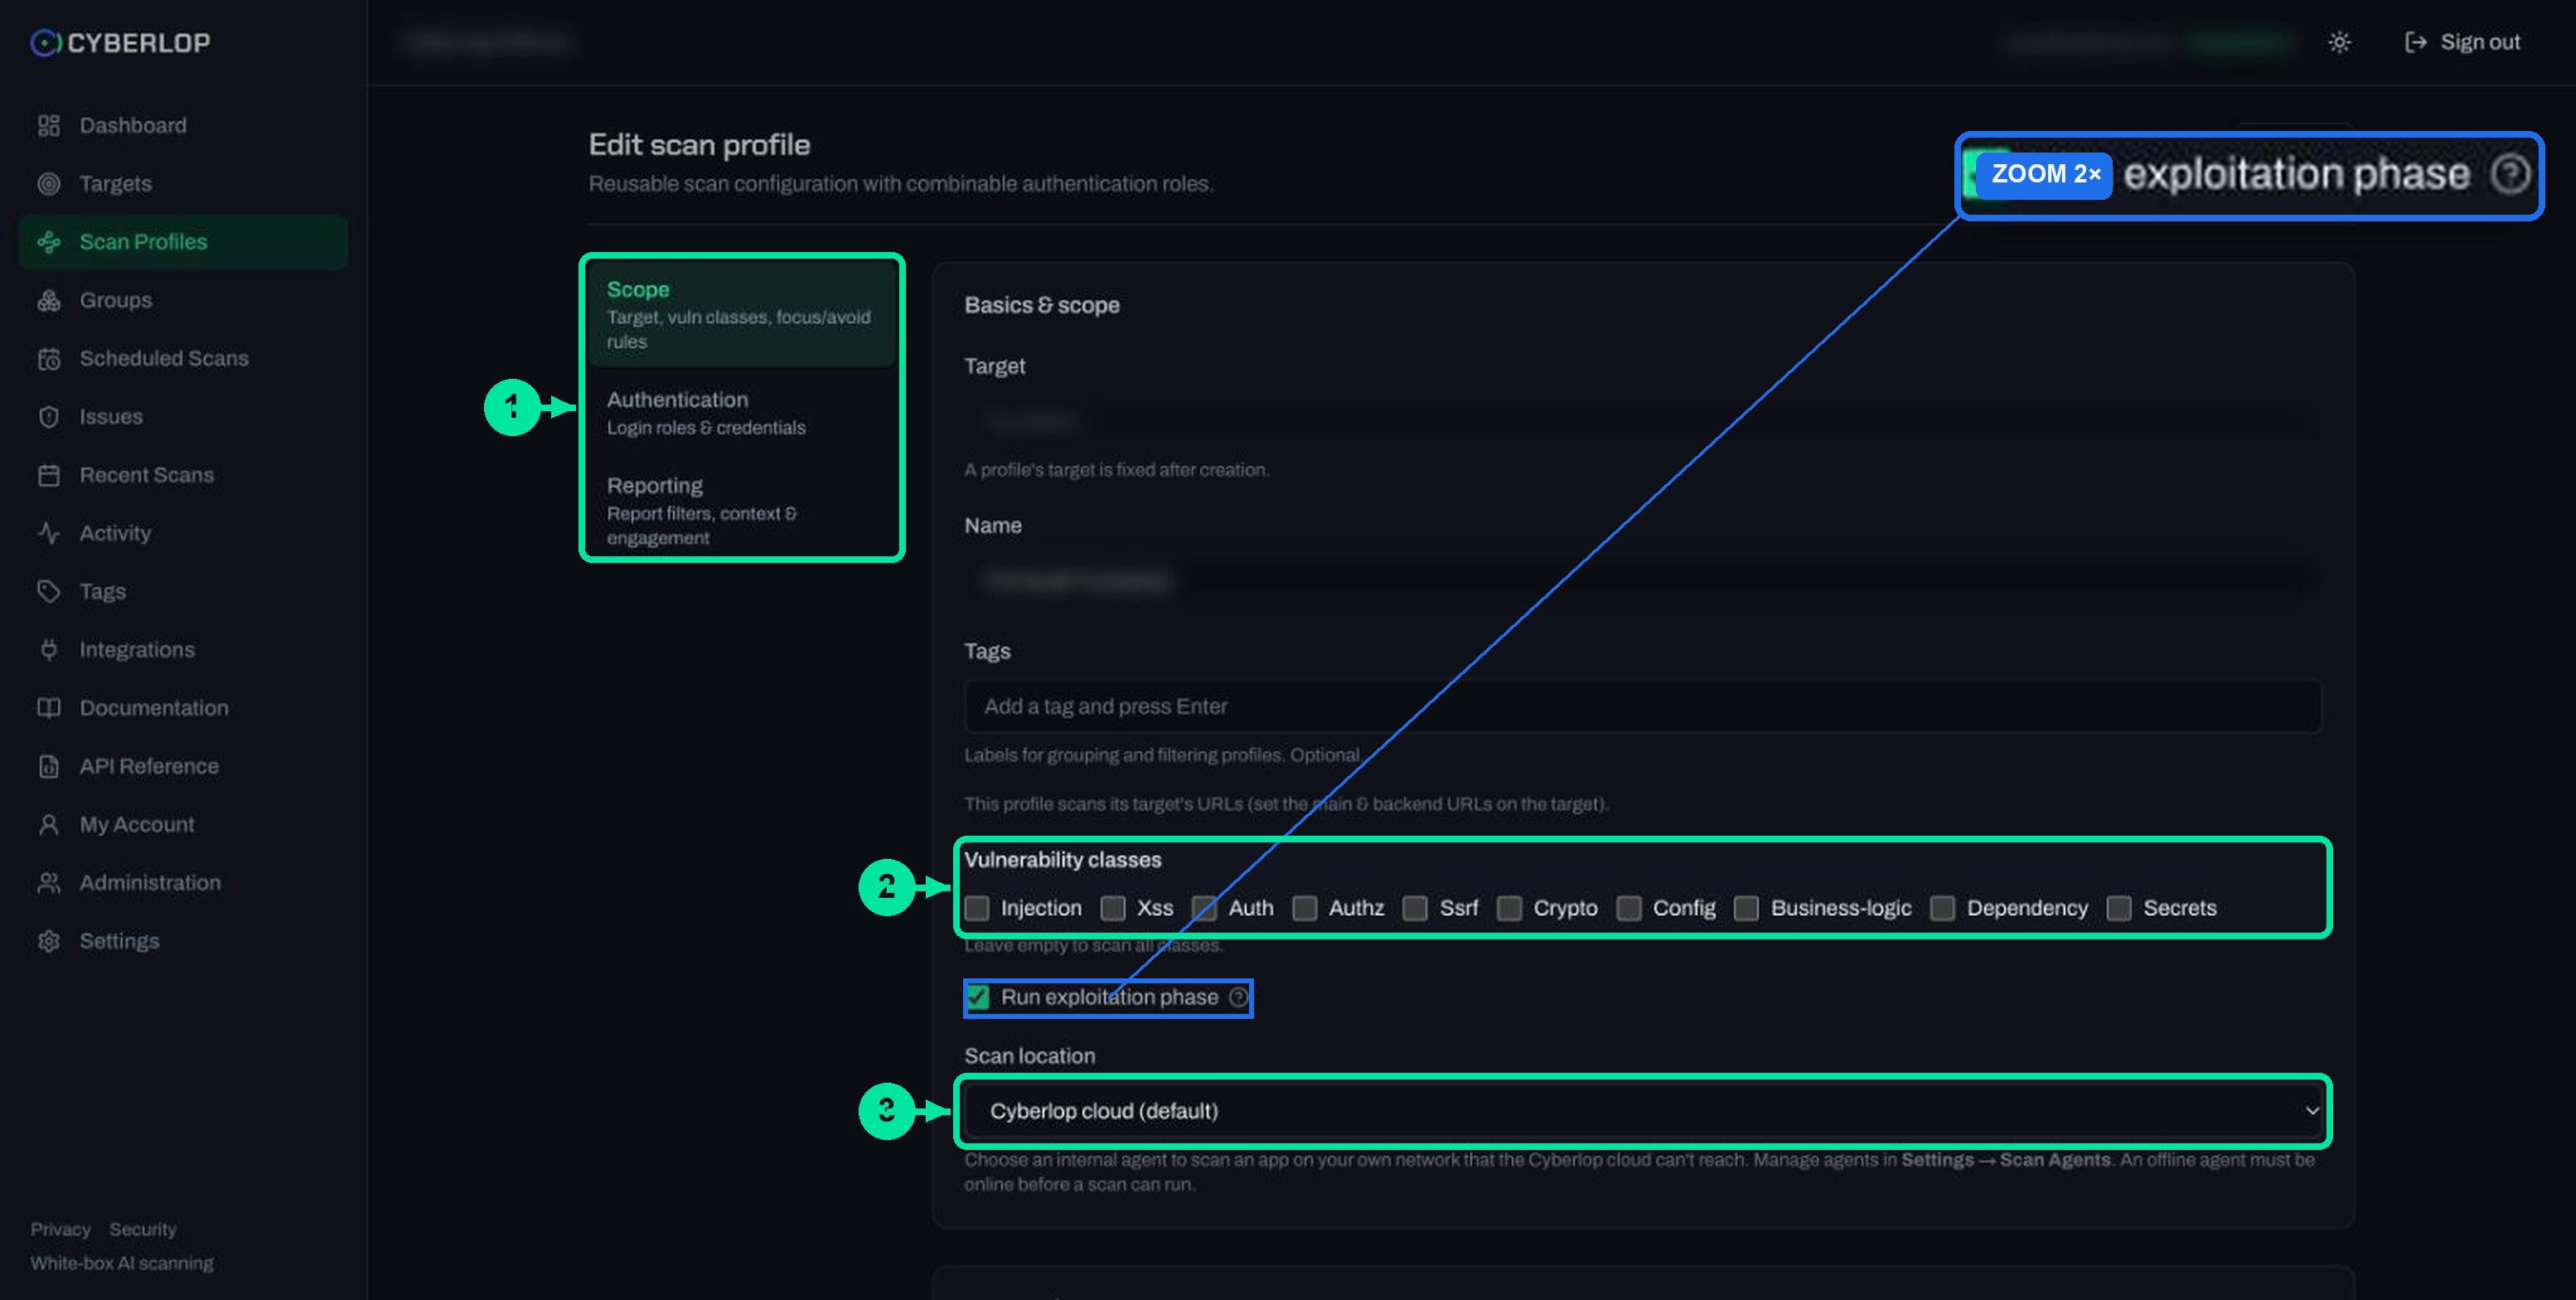Image resolution: width=2576 pixels, height=1300 pixels.
Task: Click the Scheduled Scans calendar-clock icon
Action: pyautogui.click(x=49, y=359)
